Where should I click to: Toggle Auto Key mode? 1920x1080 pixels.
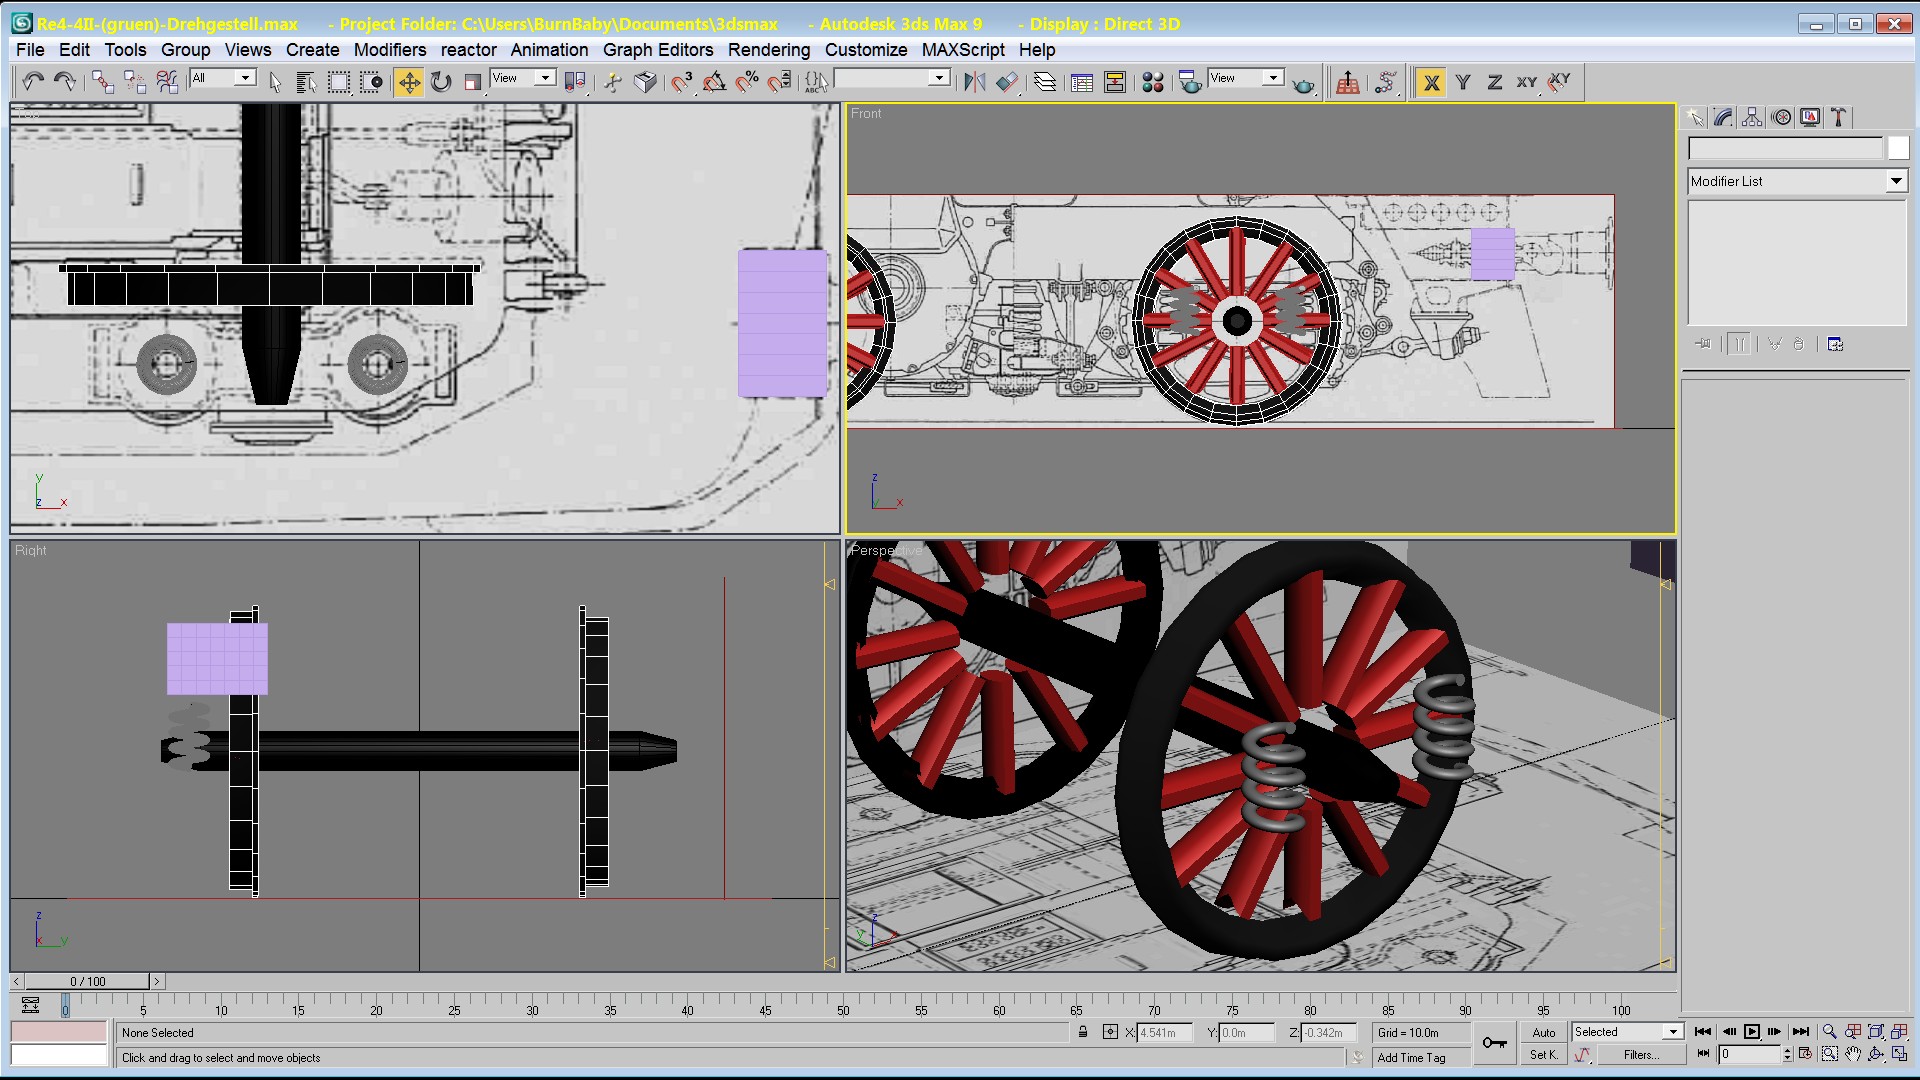[x=1544, y=1032]
